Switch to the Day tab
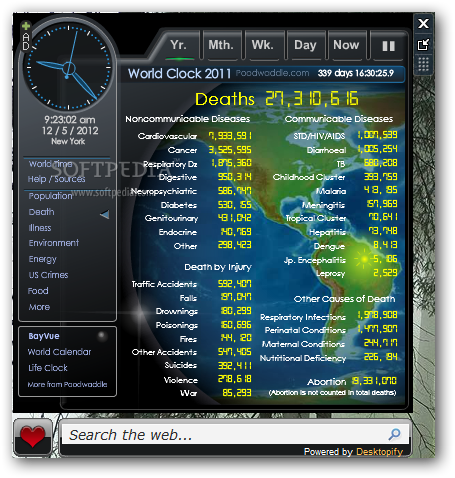 click(x=305, y=45)
